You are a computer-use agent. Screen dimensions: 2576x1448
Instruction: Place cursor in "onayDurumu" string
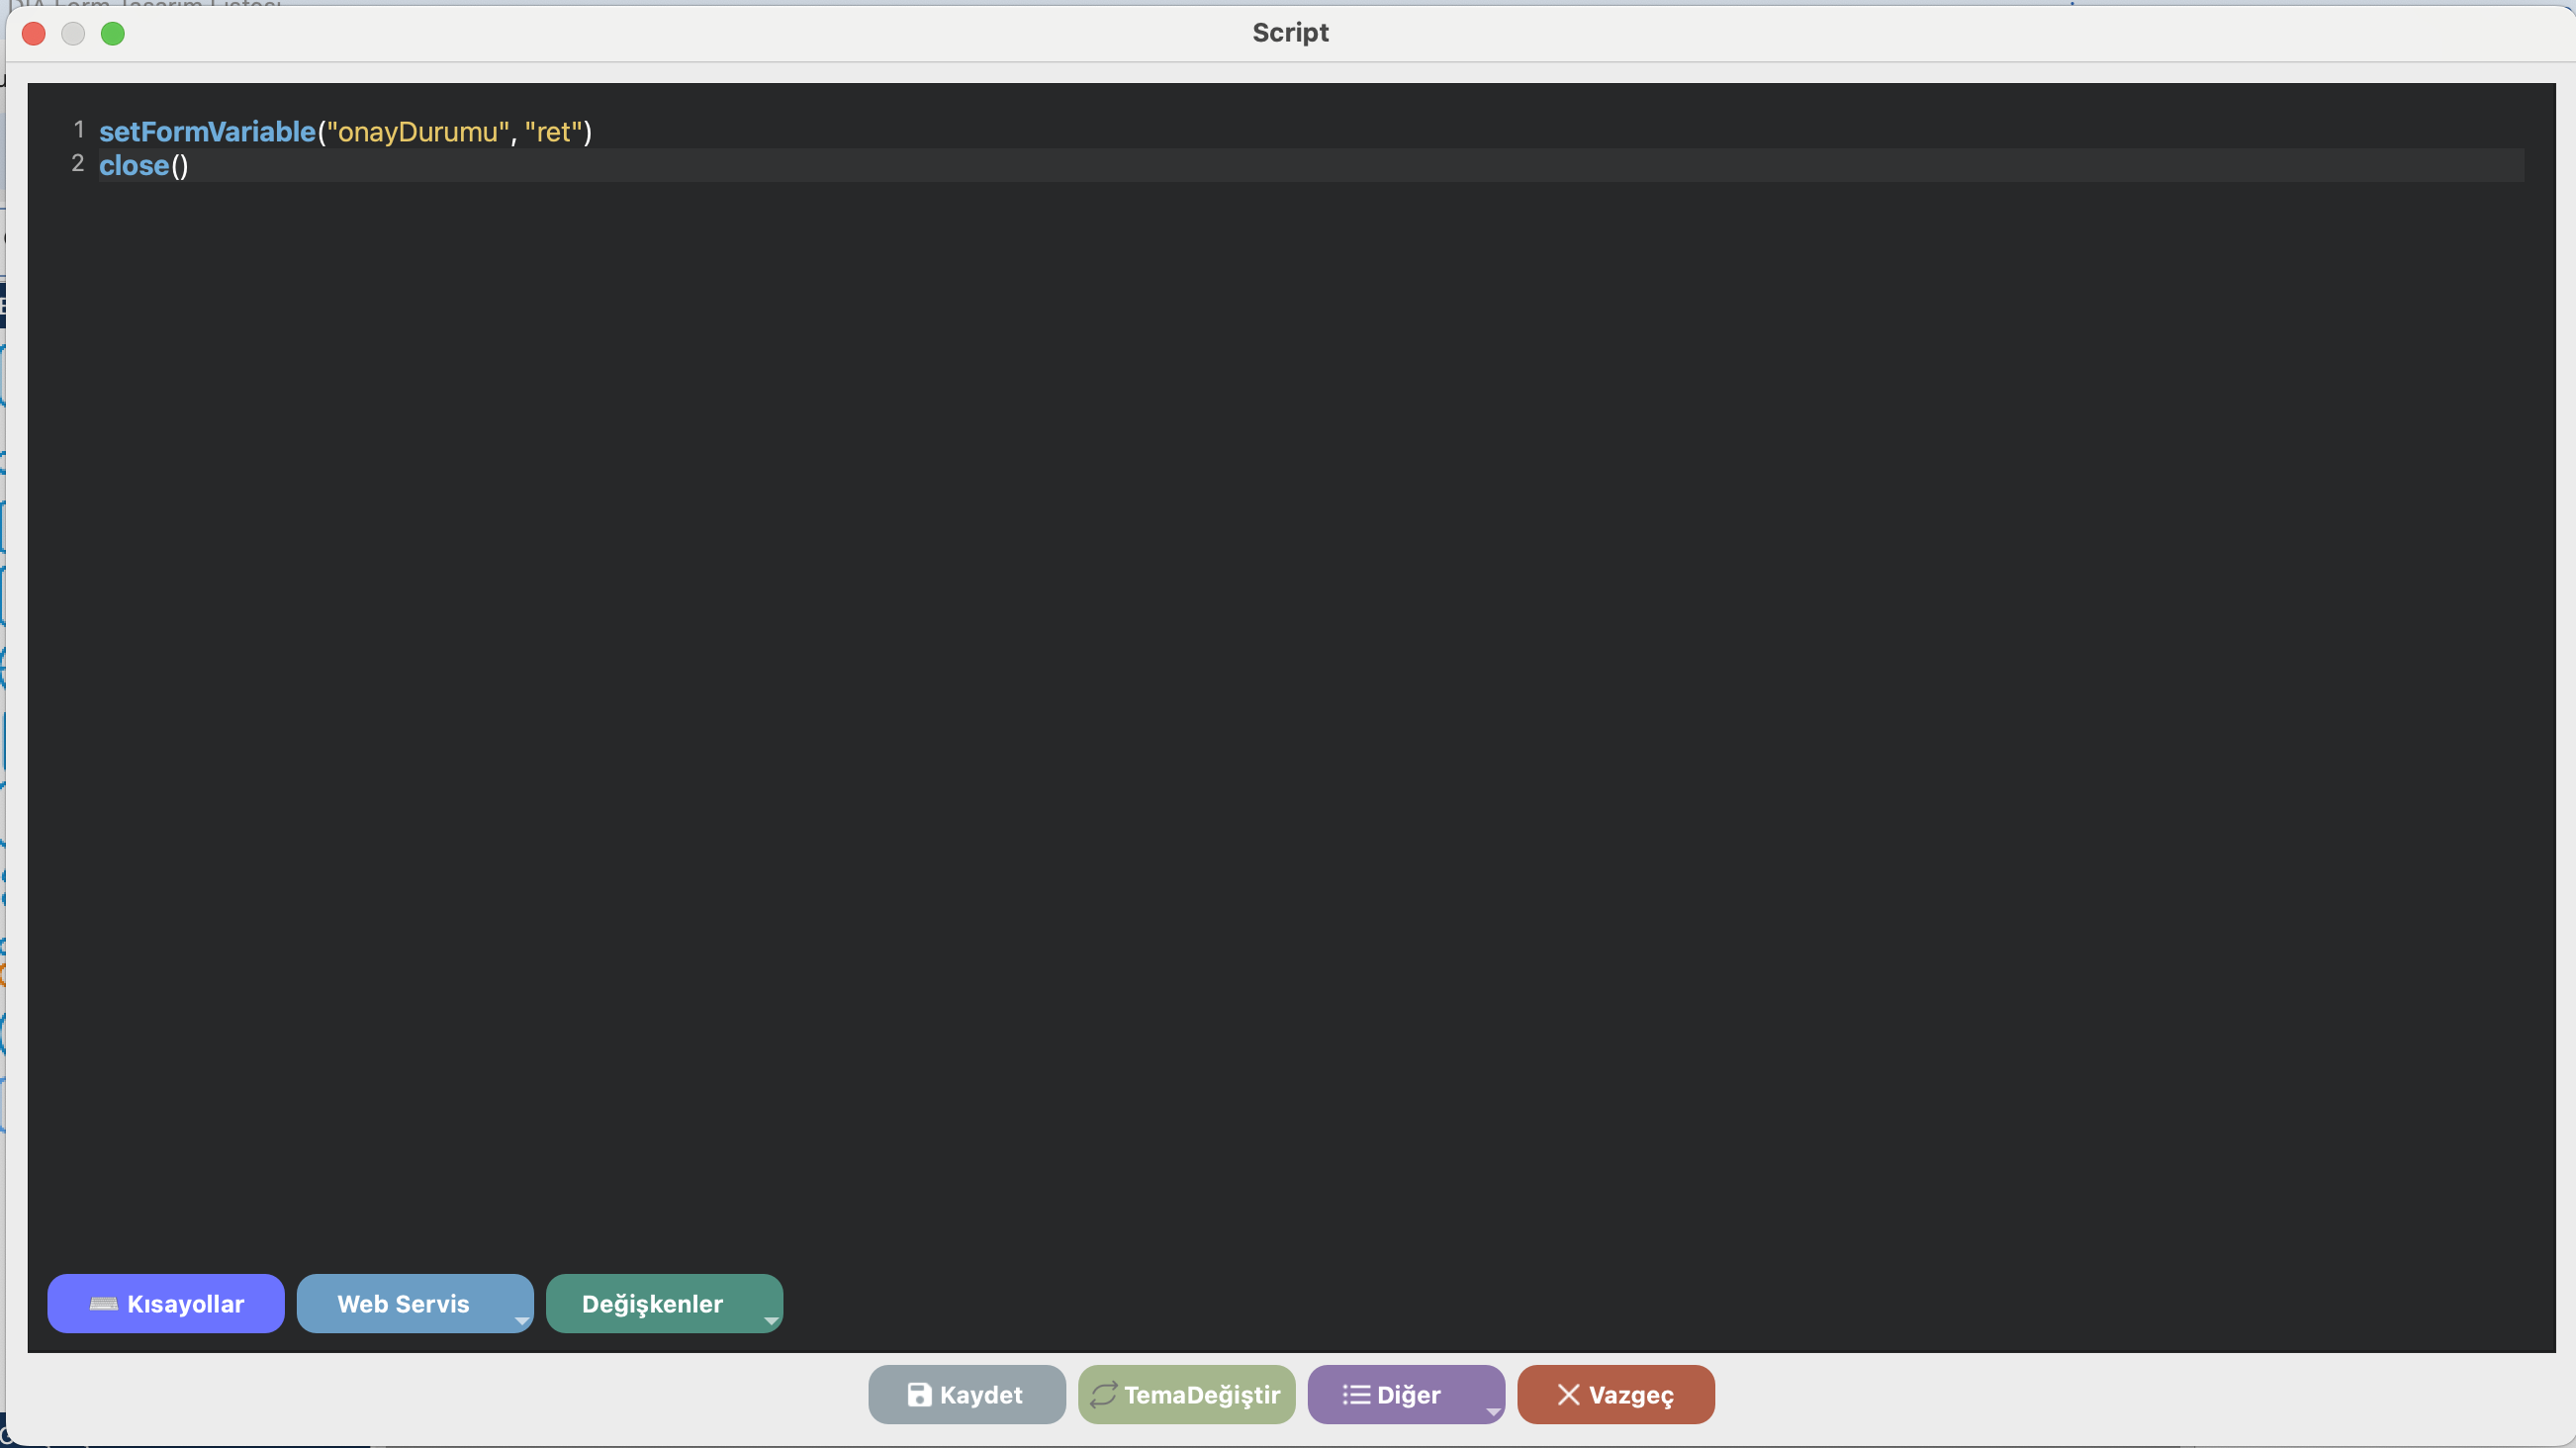pos(418,132)
